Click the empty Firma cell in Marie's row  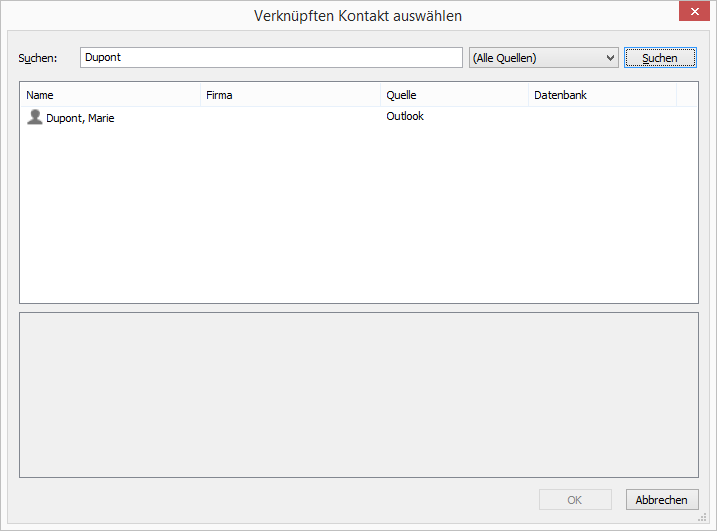[290, 118]
